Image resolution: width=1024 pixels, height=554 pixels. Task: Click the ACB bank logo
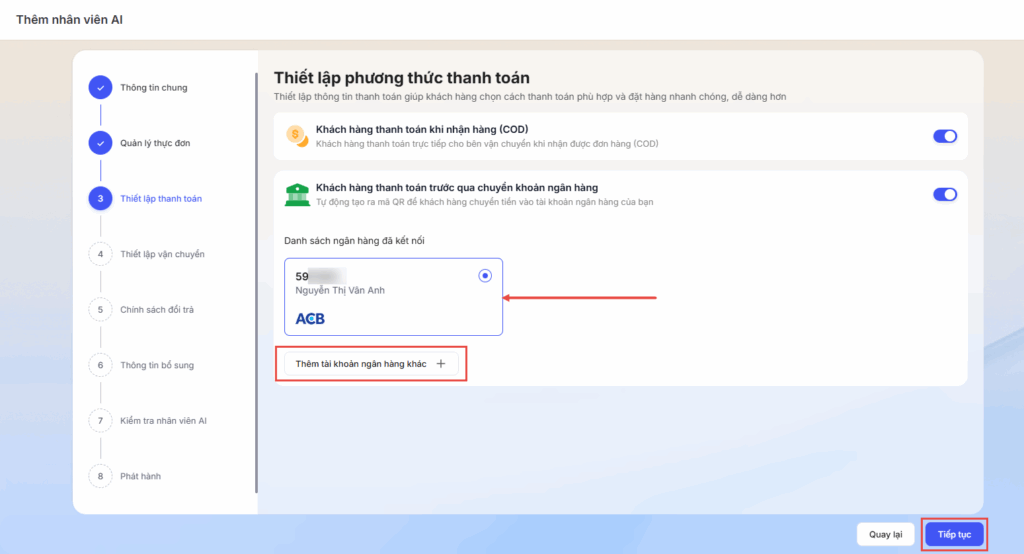[310, 319]
